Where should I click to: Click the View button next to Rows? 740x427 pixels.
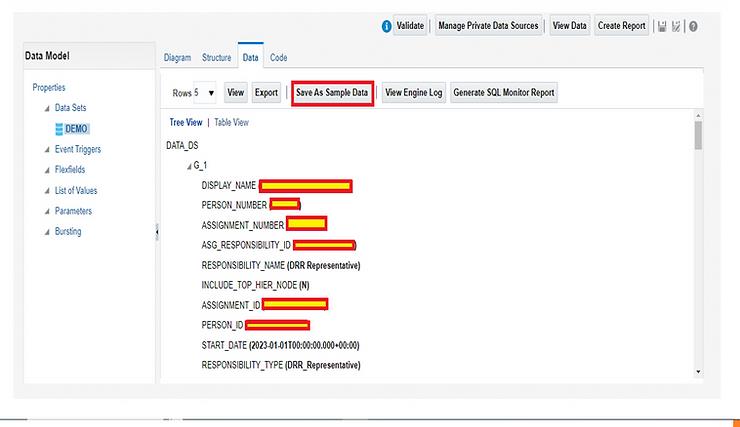coord(235,92)
